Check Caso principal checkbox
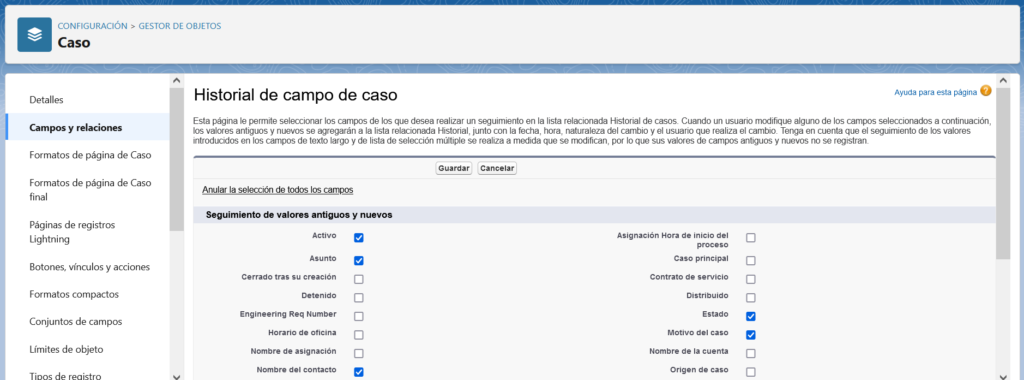This screenshot has width=1024, height=380. point(751,261)
